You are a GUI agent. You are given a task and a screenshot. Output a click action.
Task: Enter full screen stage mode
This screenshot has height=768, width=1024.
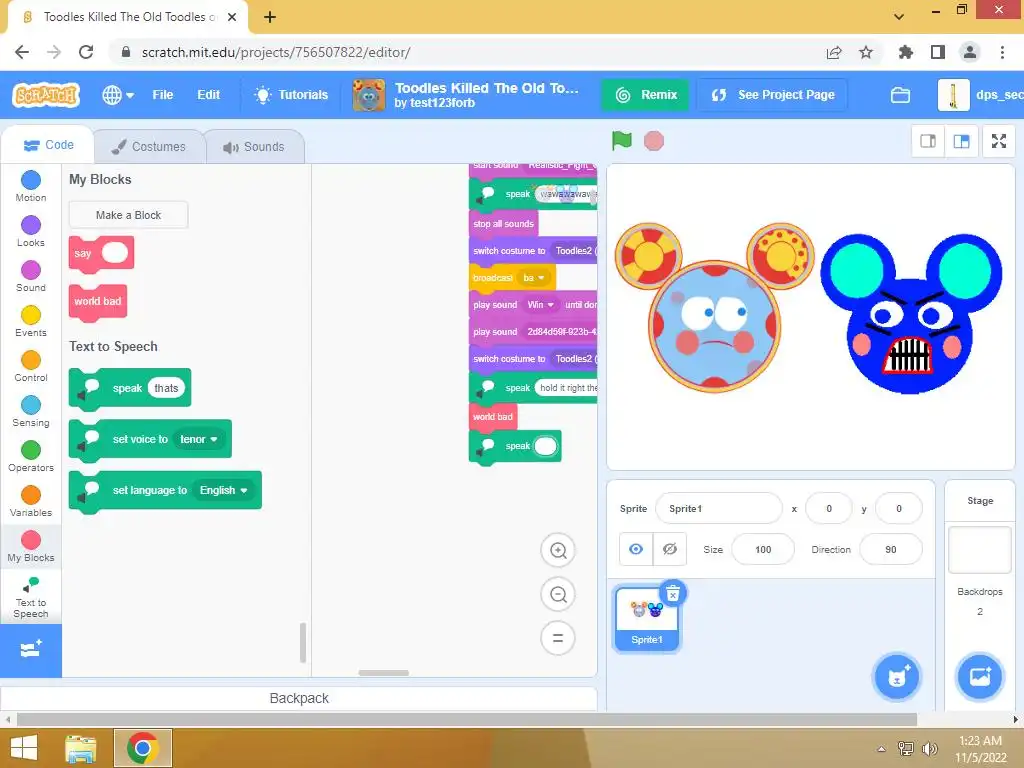pos(999,141)
